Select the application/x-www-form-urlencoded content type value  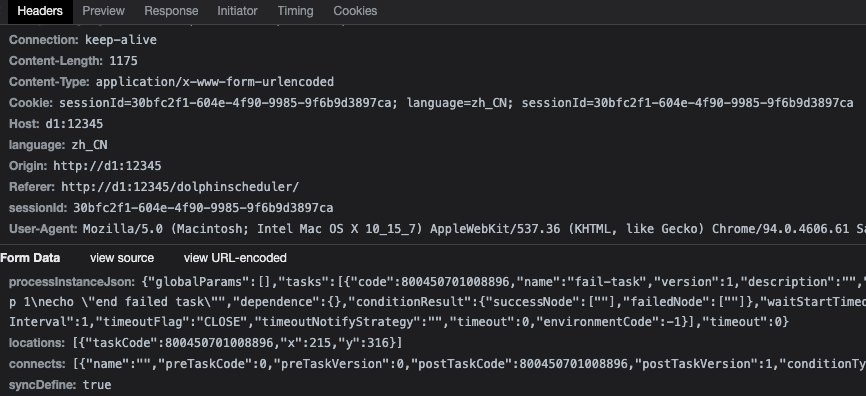[x=215, y=82]
